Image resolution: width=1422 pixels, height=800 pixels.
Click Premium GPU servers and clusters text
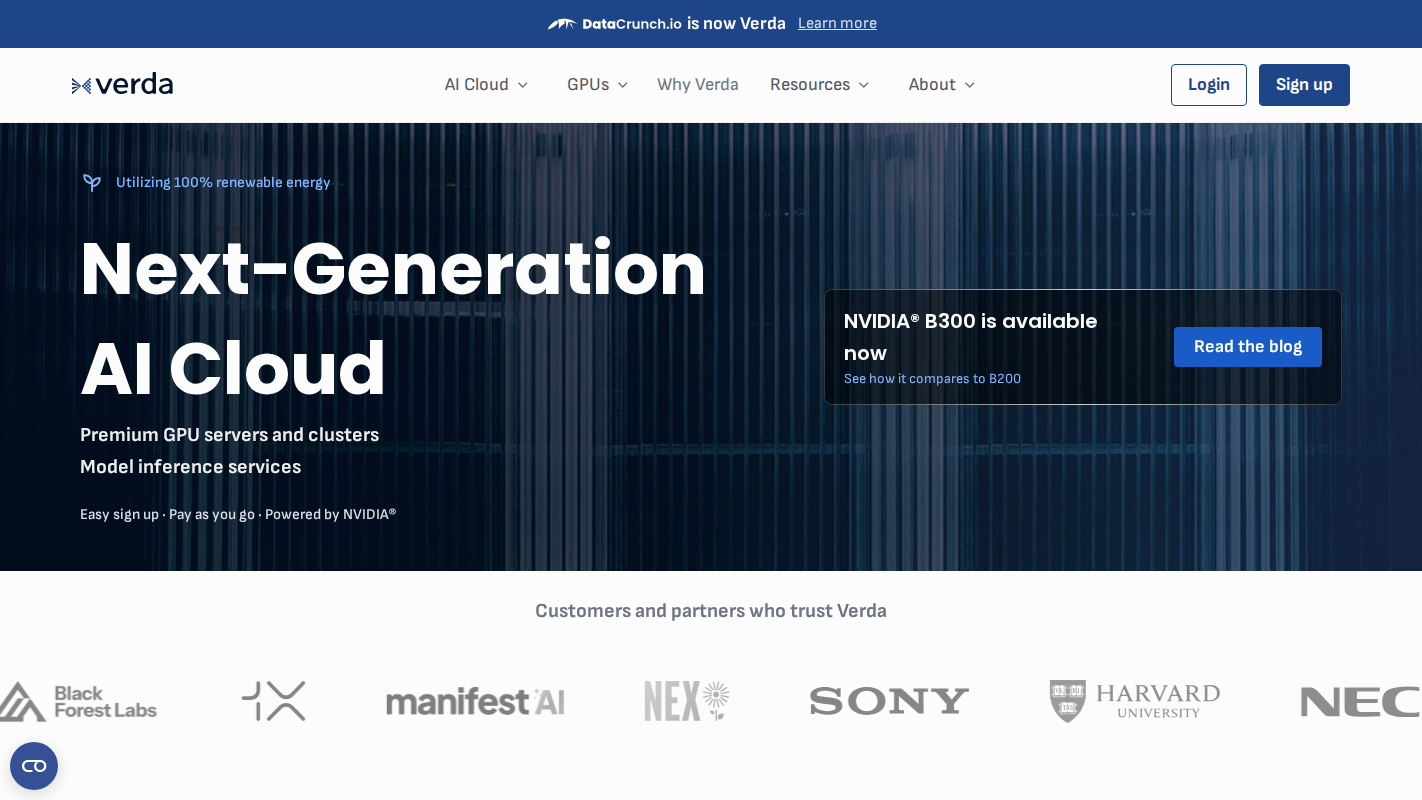tap(229, 435)
